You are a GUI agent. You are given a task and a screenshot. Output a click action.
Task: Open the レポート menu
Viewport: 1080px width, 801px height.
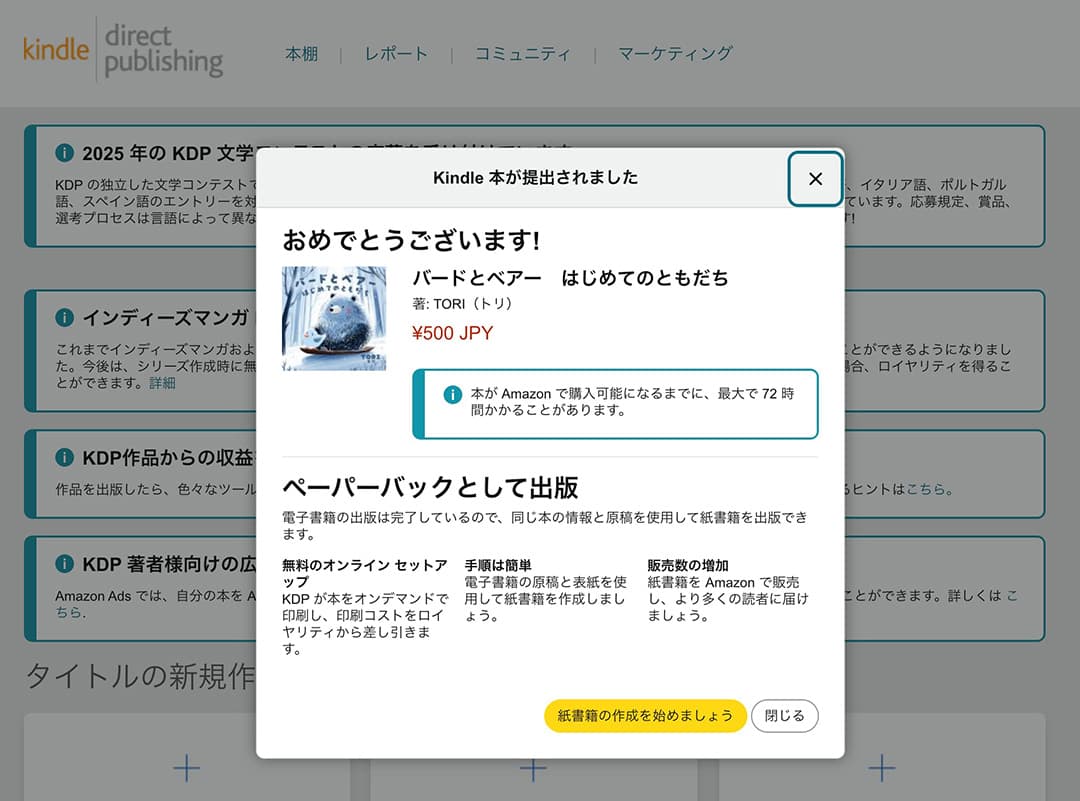click(x=396, y=53)
